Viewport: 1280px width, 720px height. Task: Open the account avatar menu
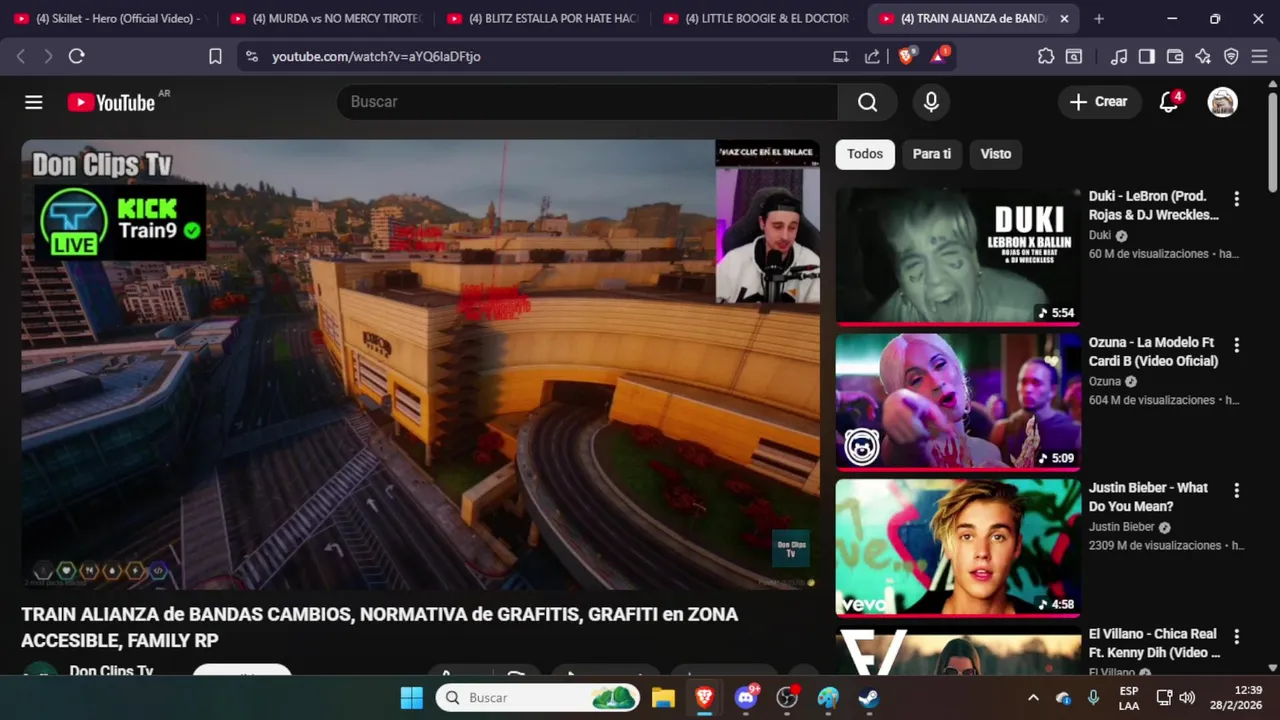click(1222, 102)
